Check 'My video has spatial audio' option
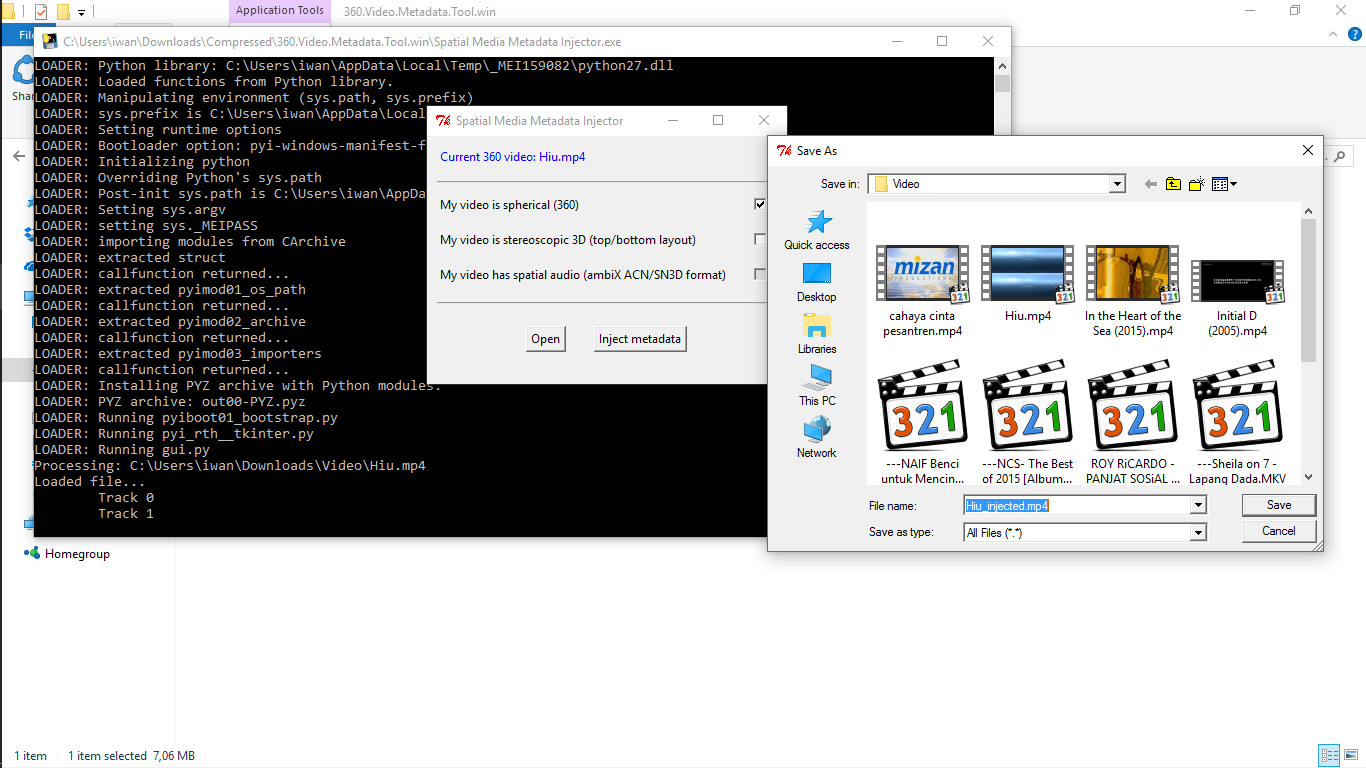Viewport: 1366px width, 768px height. pyautogui.click(x=759, y=274)
